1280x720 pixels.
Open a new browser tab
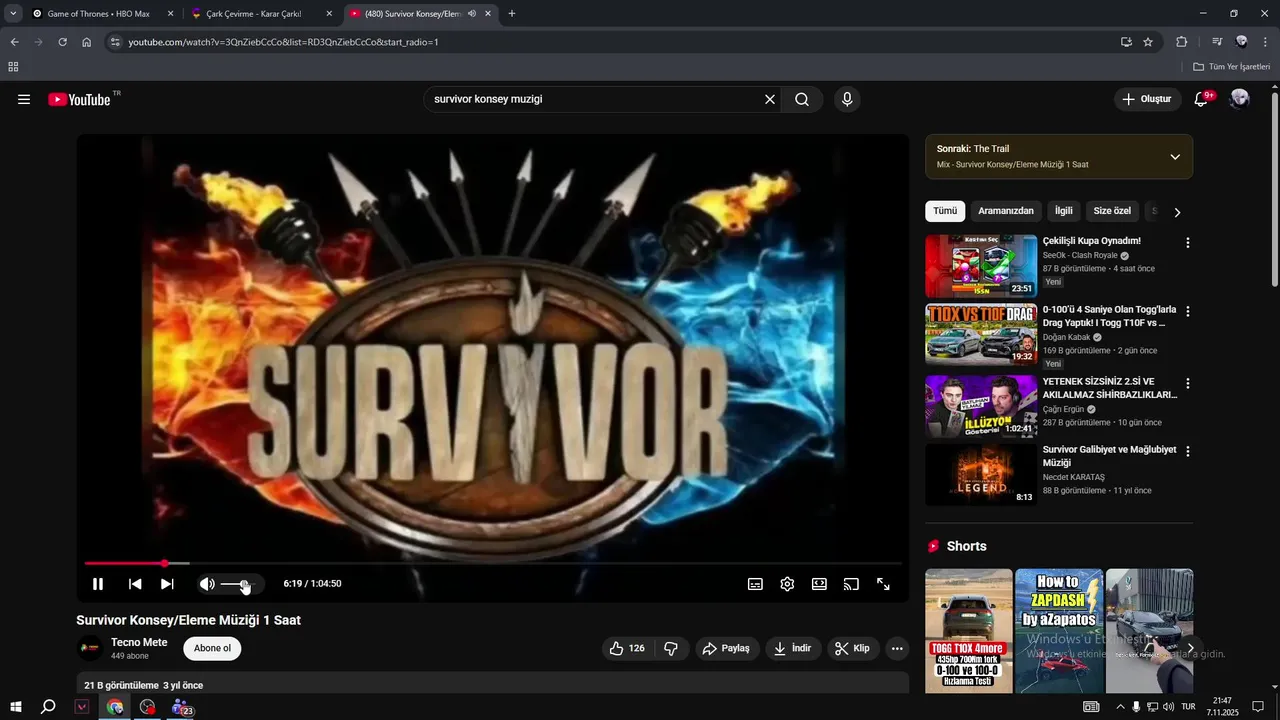click(512, 14)
